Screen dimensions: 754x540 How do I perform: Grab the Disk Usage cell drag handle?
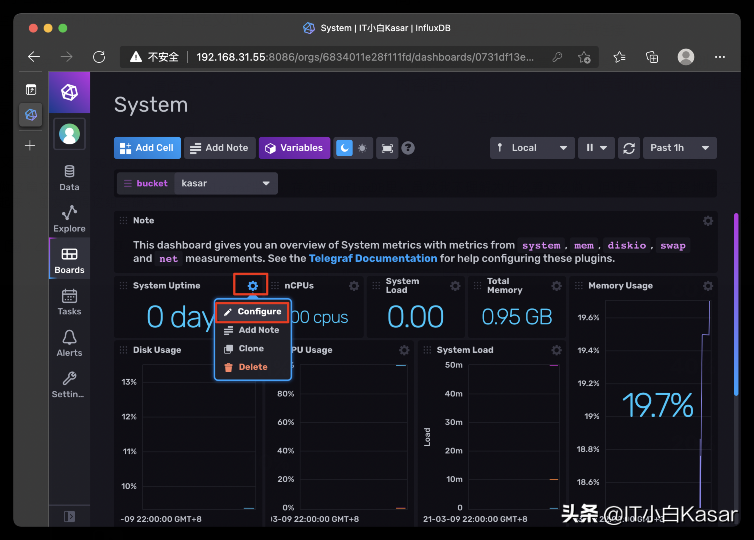(124, 350)
